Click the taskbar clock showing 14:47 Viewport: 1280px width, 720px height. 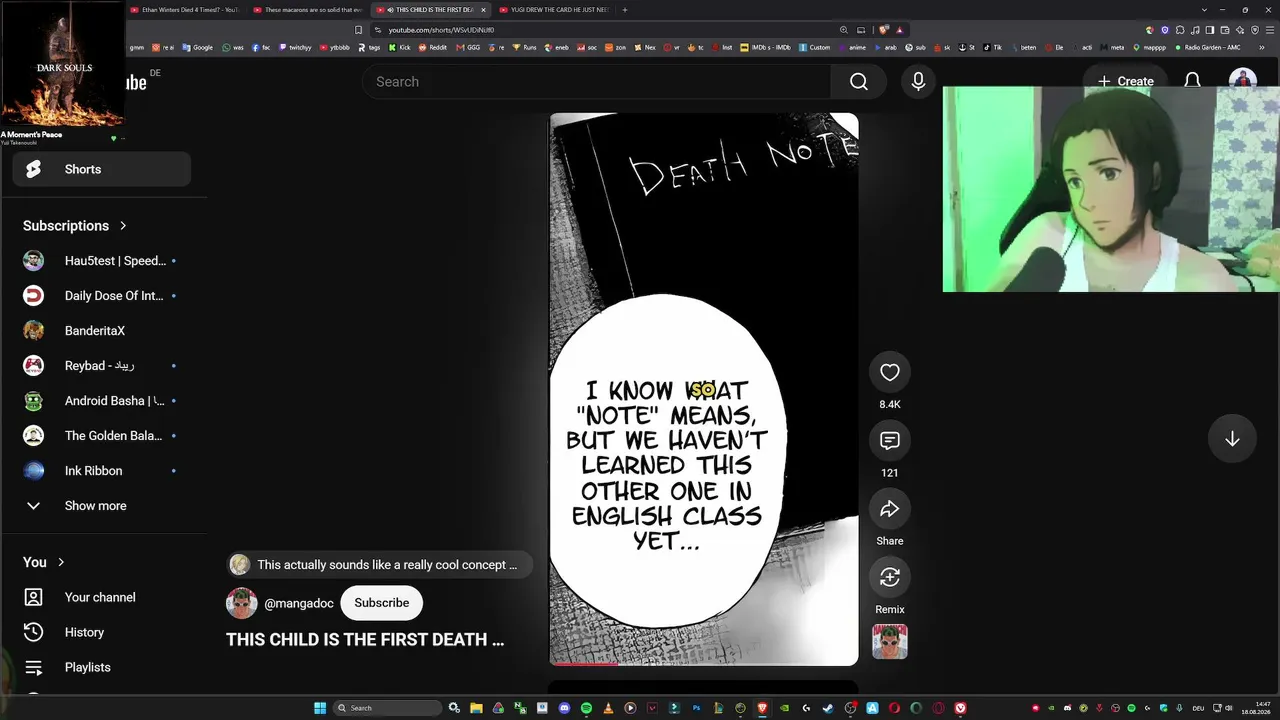pos(1256,708)
